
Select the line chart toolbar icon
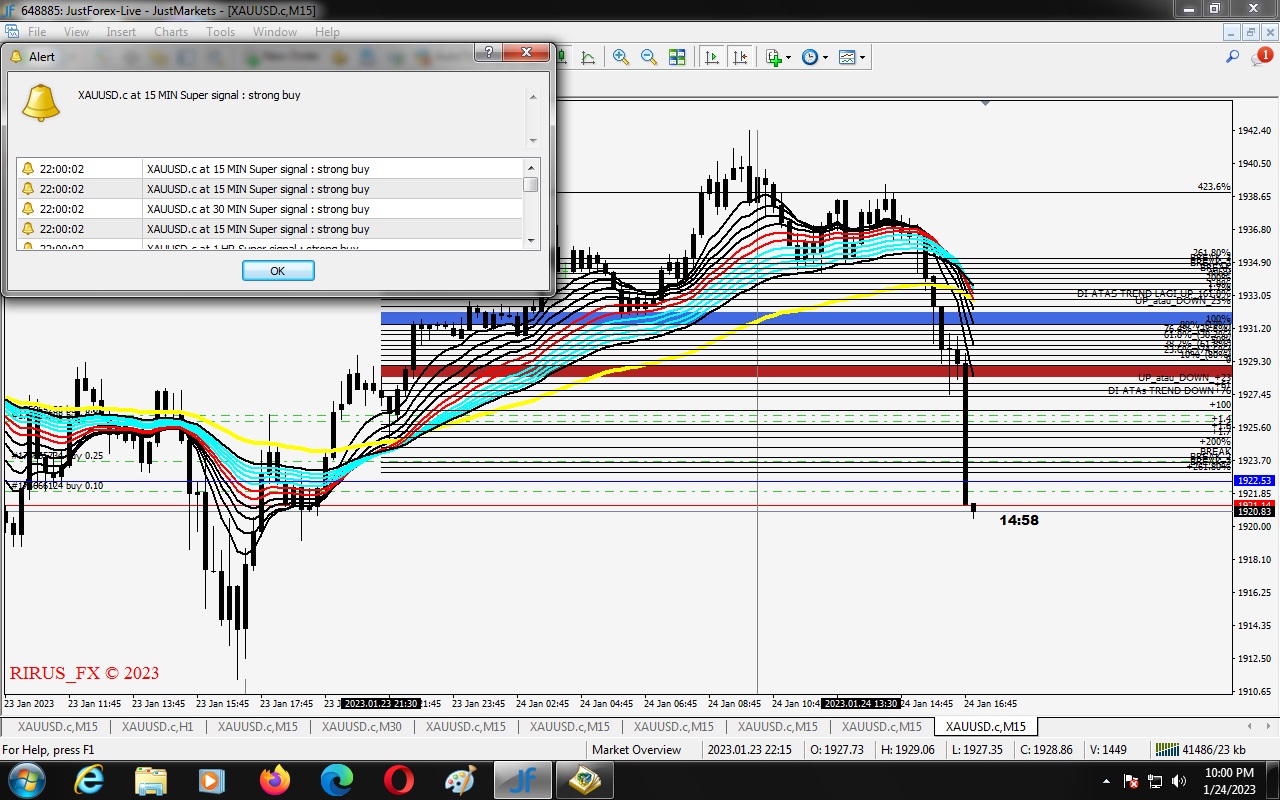(x=587, y=58)
